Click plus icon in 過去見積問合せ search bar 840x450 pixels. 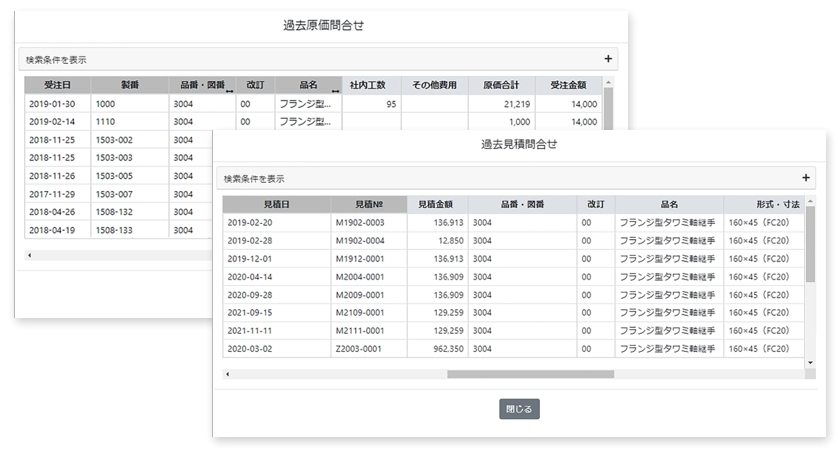point(806,178)
